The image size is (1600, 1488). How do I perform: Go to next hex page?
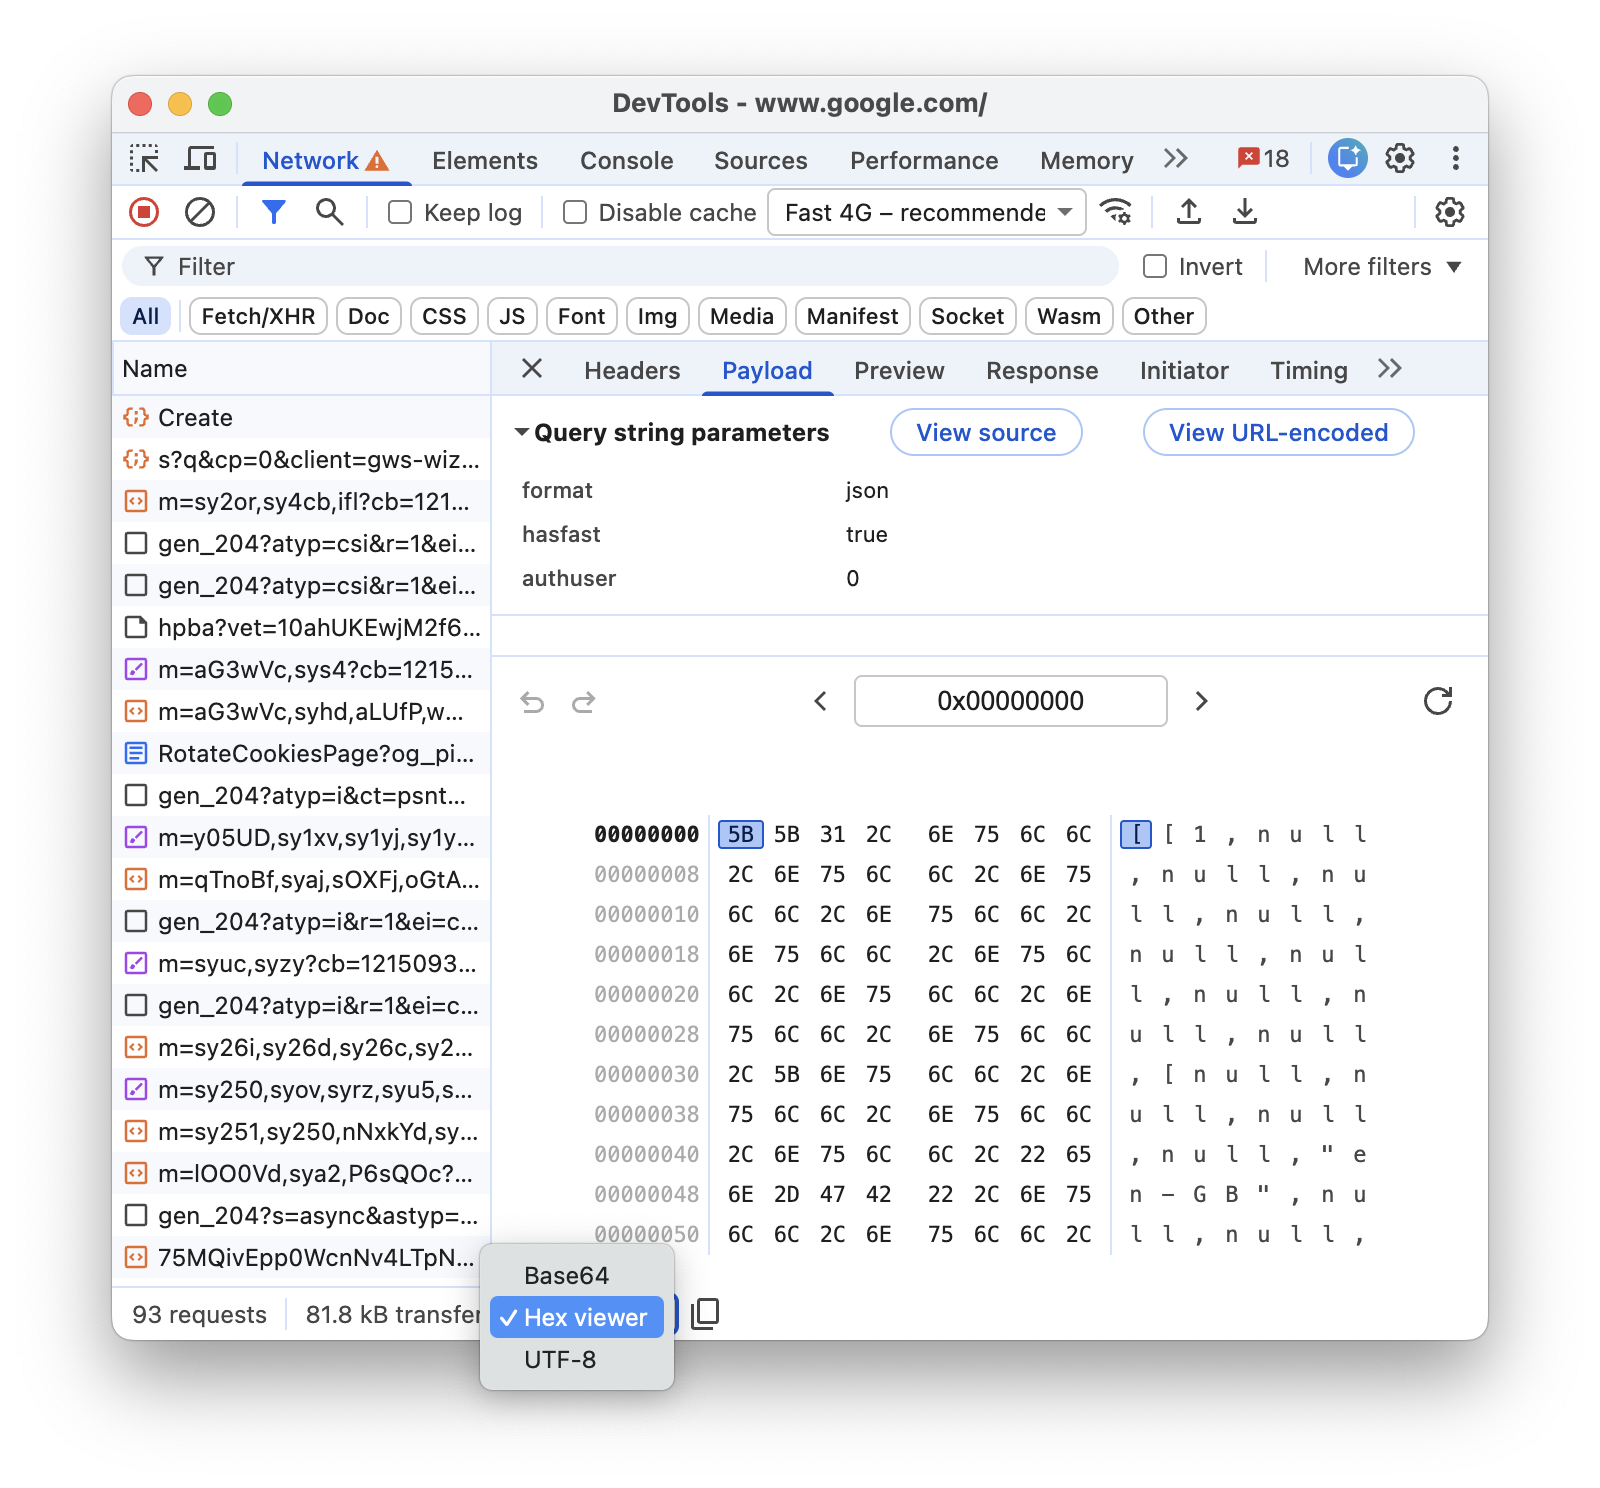(1202, 701)
